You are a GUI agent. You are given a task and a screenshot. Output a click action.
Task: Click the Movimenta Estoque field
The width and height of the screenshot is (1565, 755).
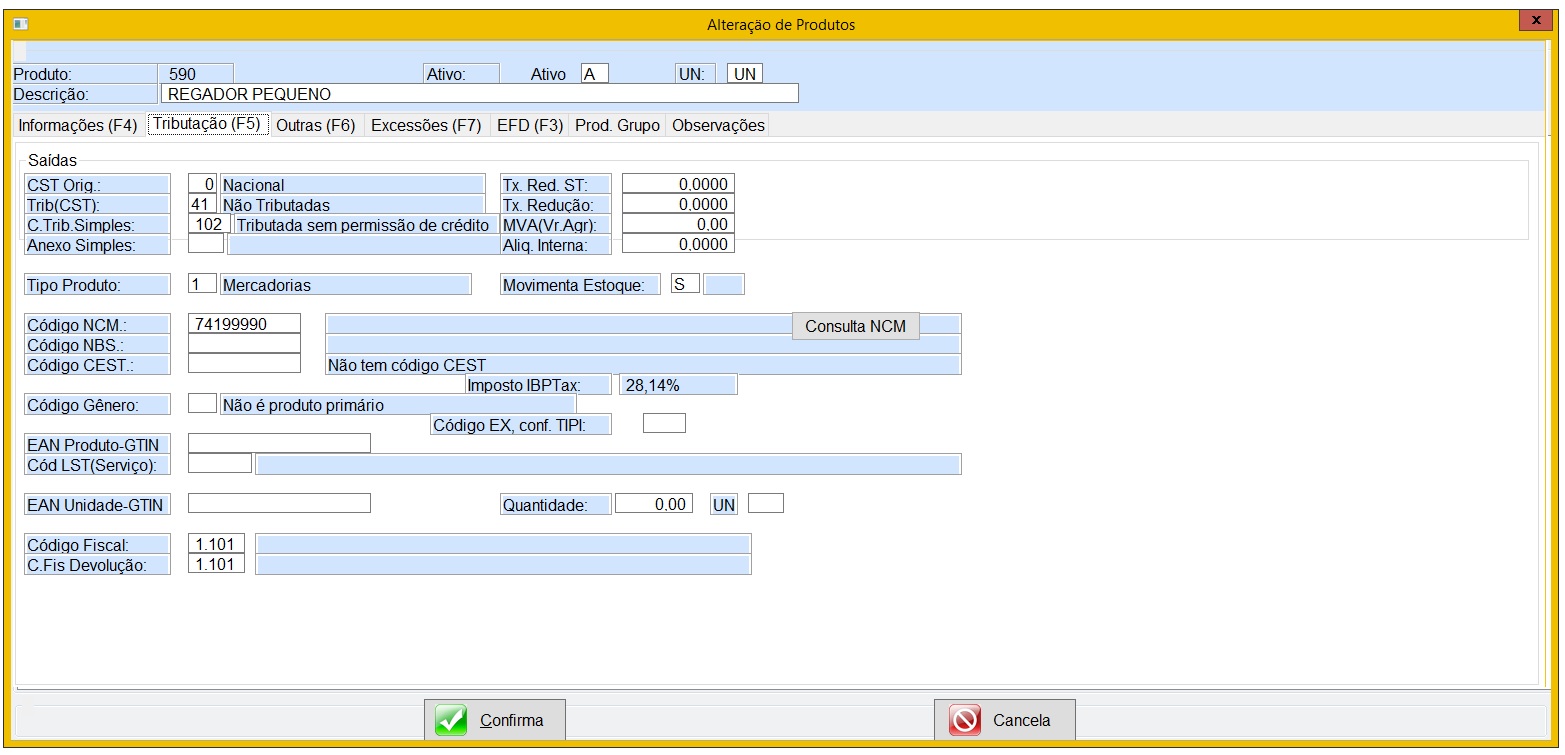click(685, 285)
